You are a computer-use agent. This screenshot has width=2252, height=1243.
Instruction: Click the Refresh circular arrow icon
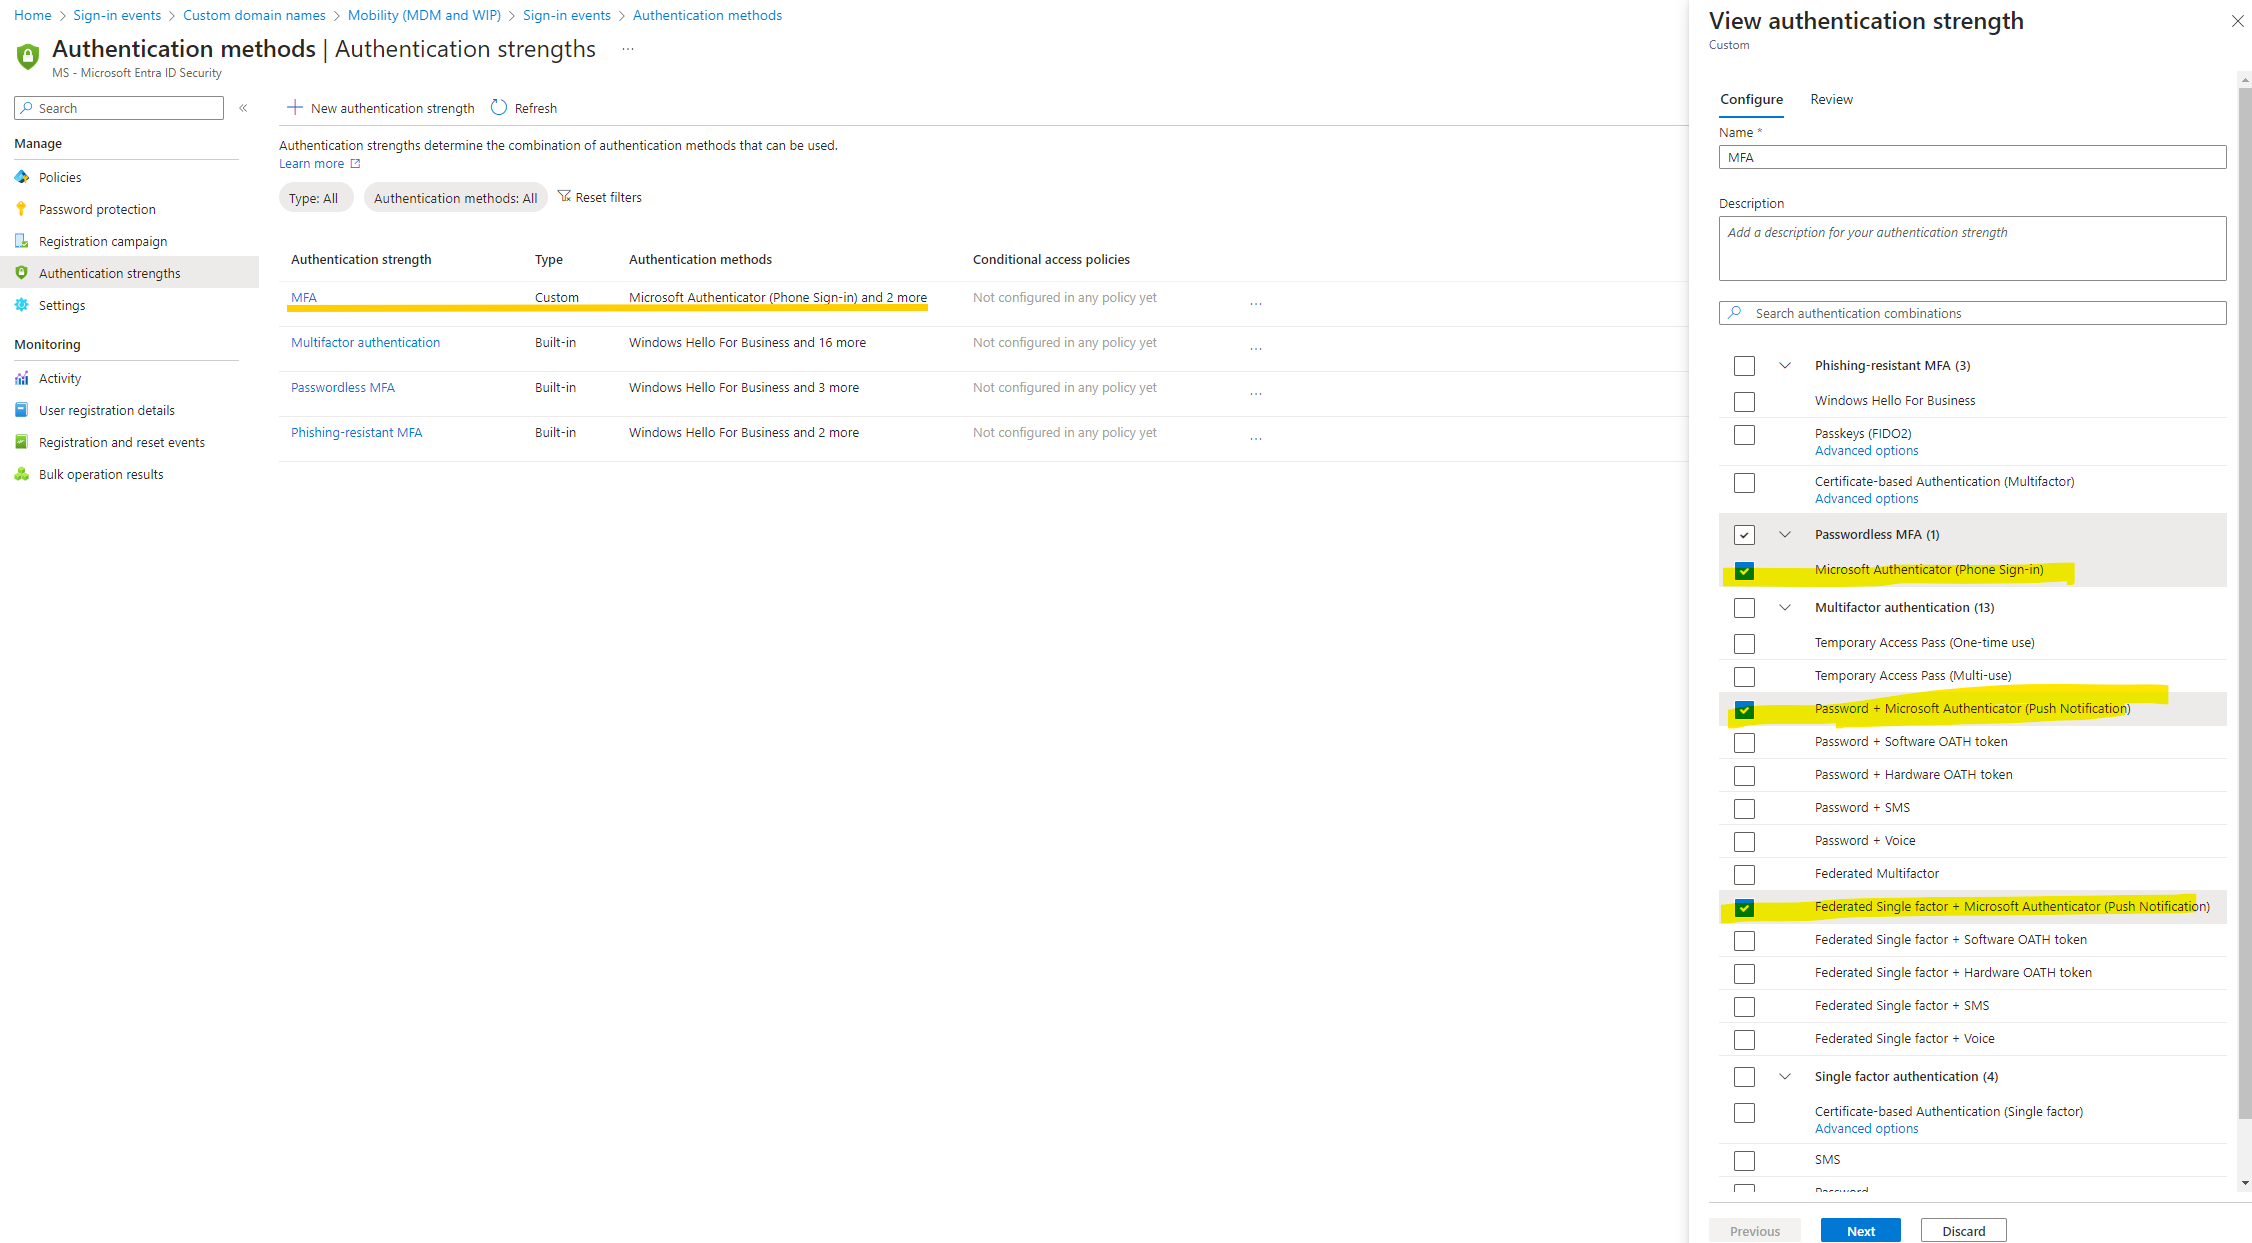click(x=499, y=107)
